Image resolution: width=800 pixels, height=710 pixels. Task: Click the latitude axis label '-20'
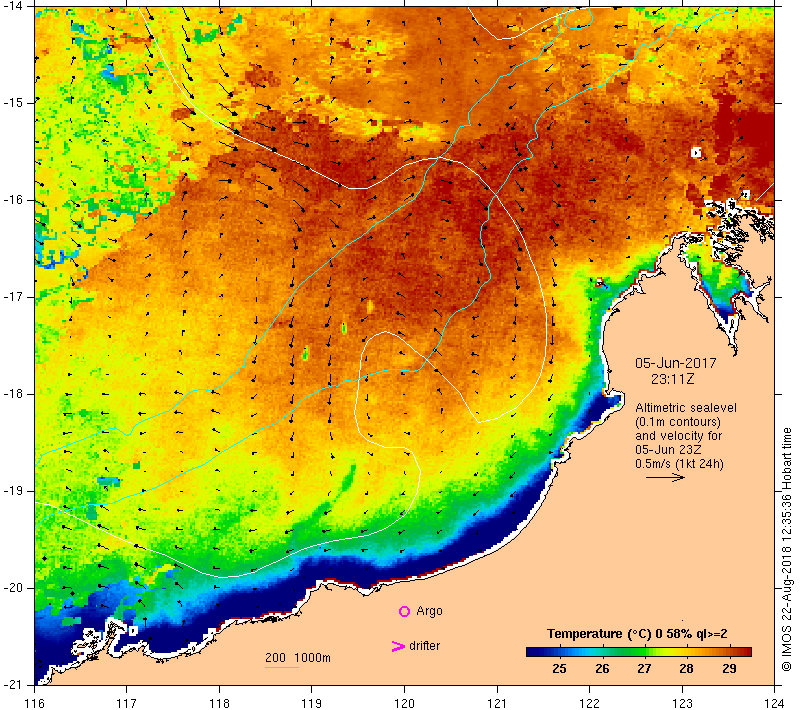pos(12,588)
